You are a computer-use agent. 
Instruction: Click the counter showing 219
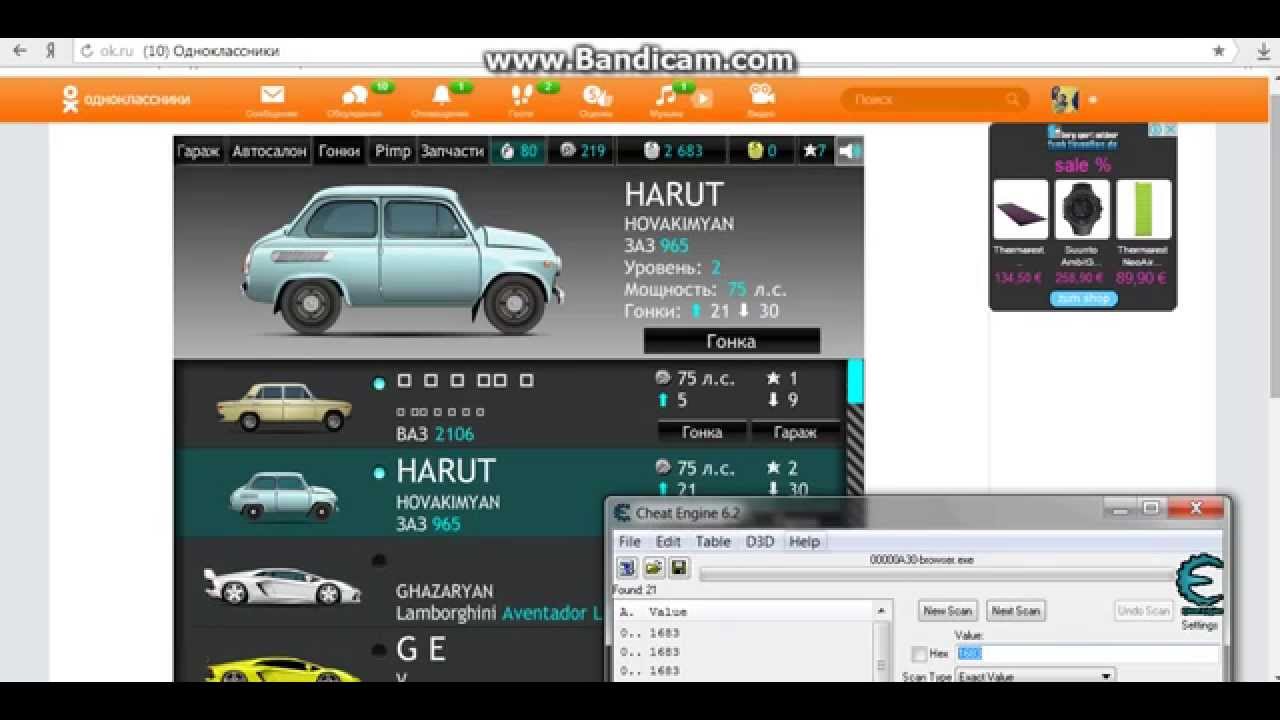(x=582, y=151)
